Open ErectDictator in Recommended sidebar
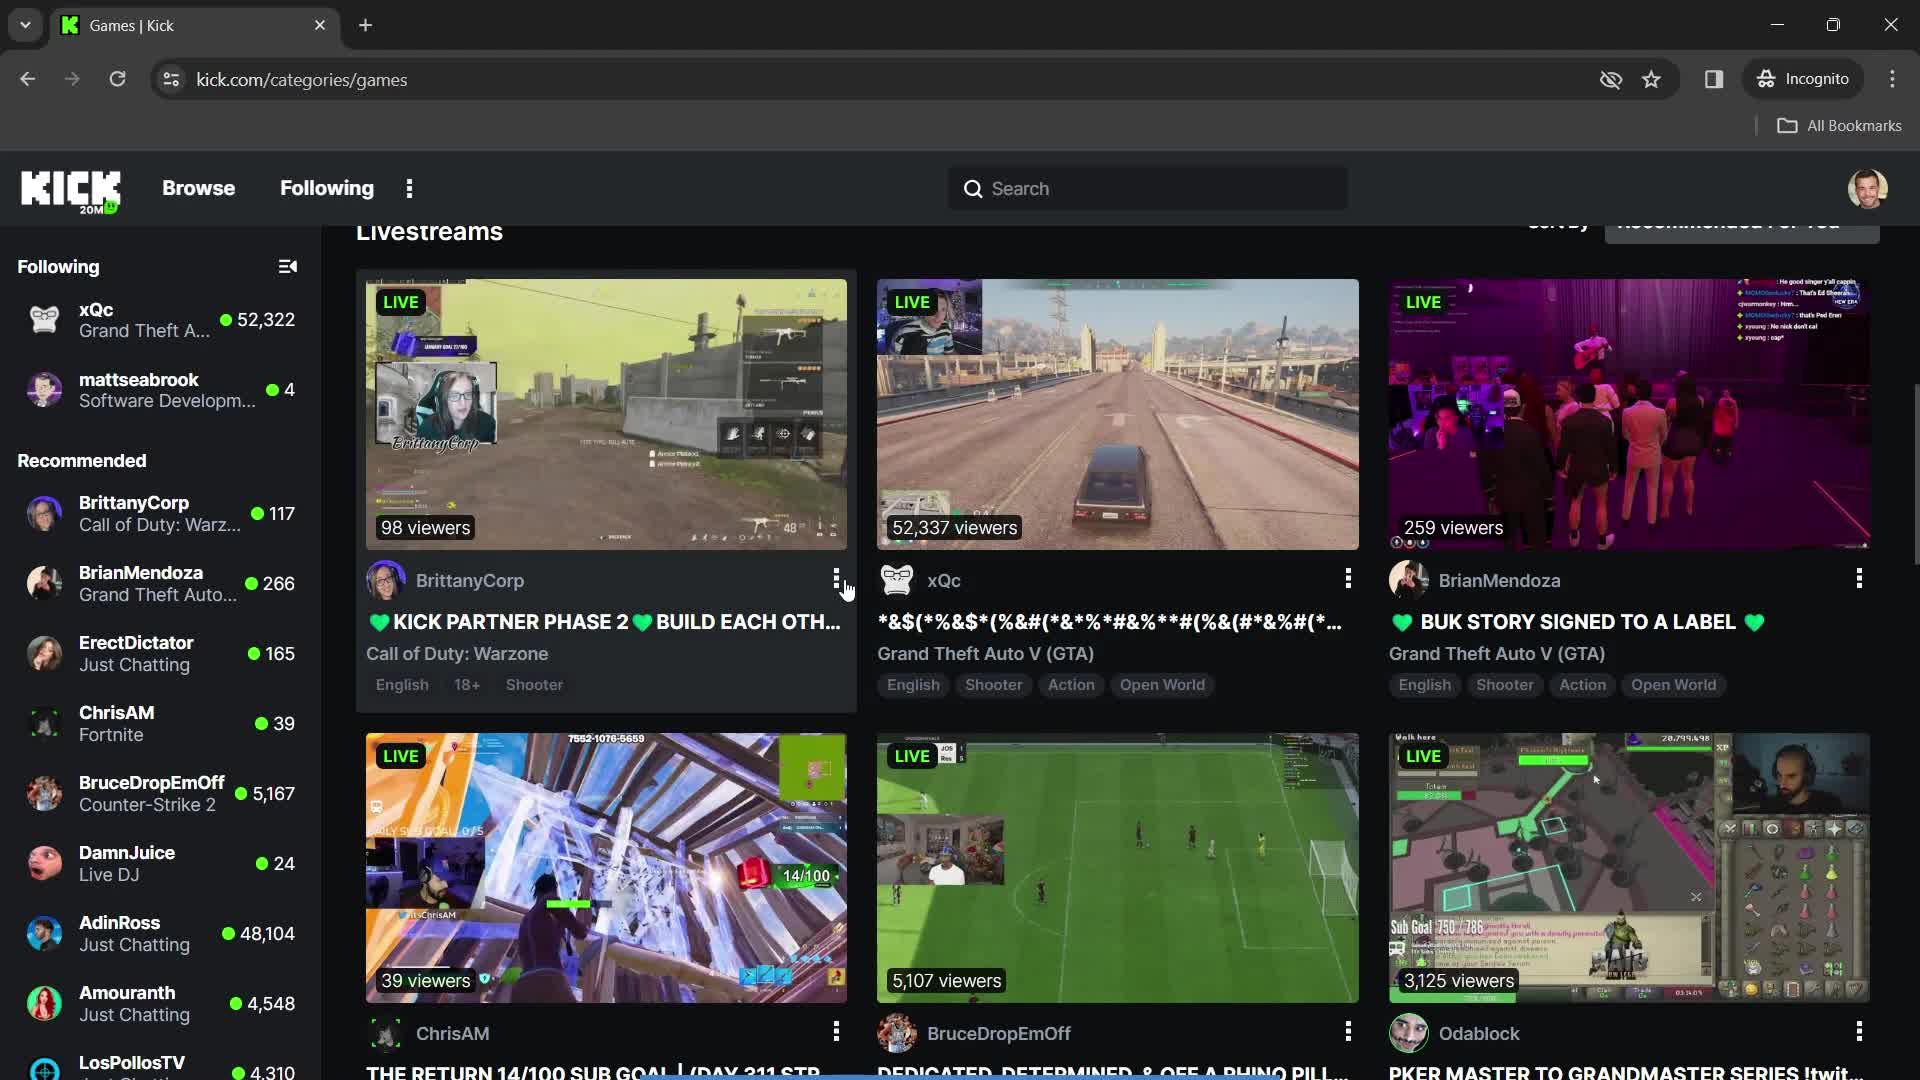1920x1080 pixels. click(x=160, y=654)
